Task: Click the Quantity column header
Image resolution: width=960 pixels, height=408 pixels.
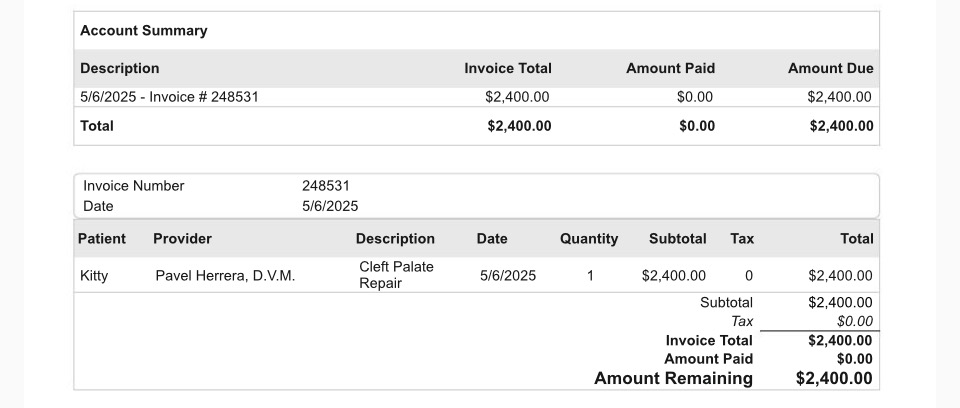Action: [x=589, y=239]
